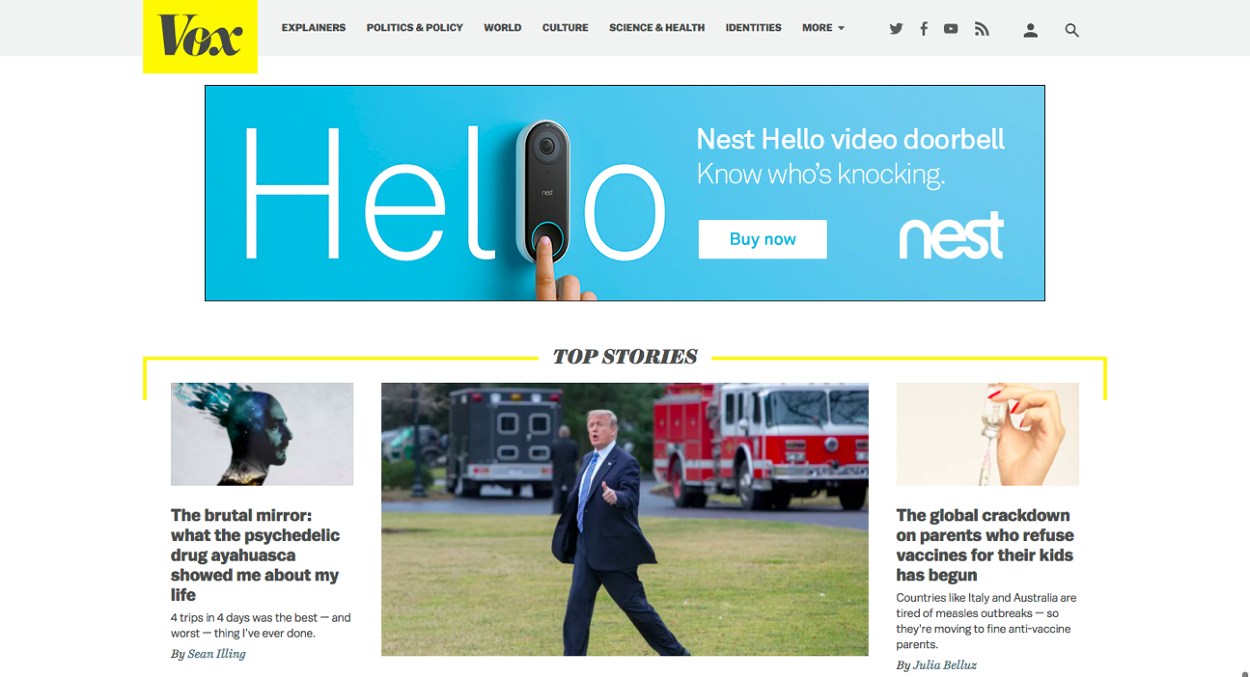Click the nest logo in banner ad

951,236
